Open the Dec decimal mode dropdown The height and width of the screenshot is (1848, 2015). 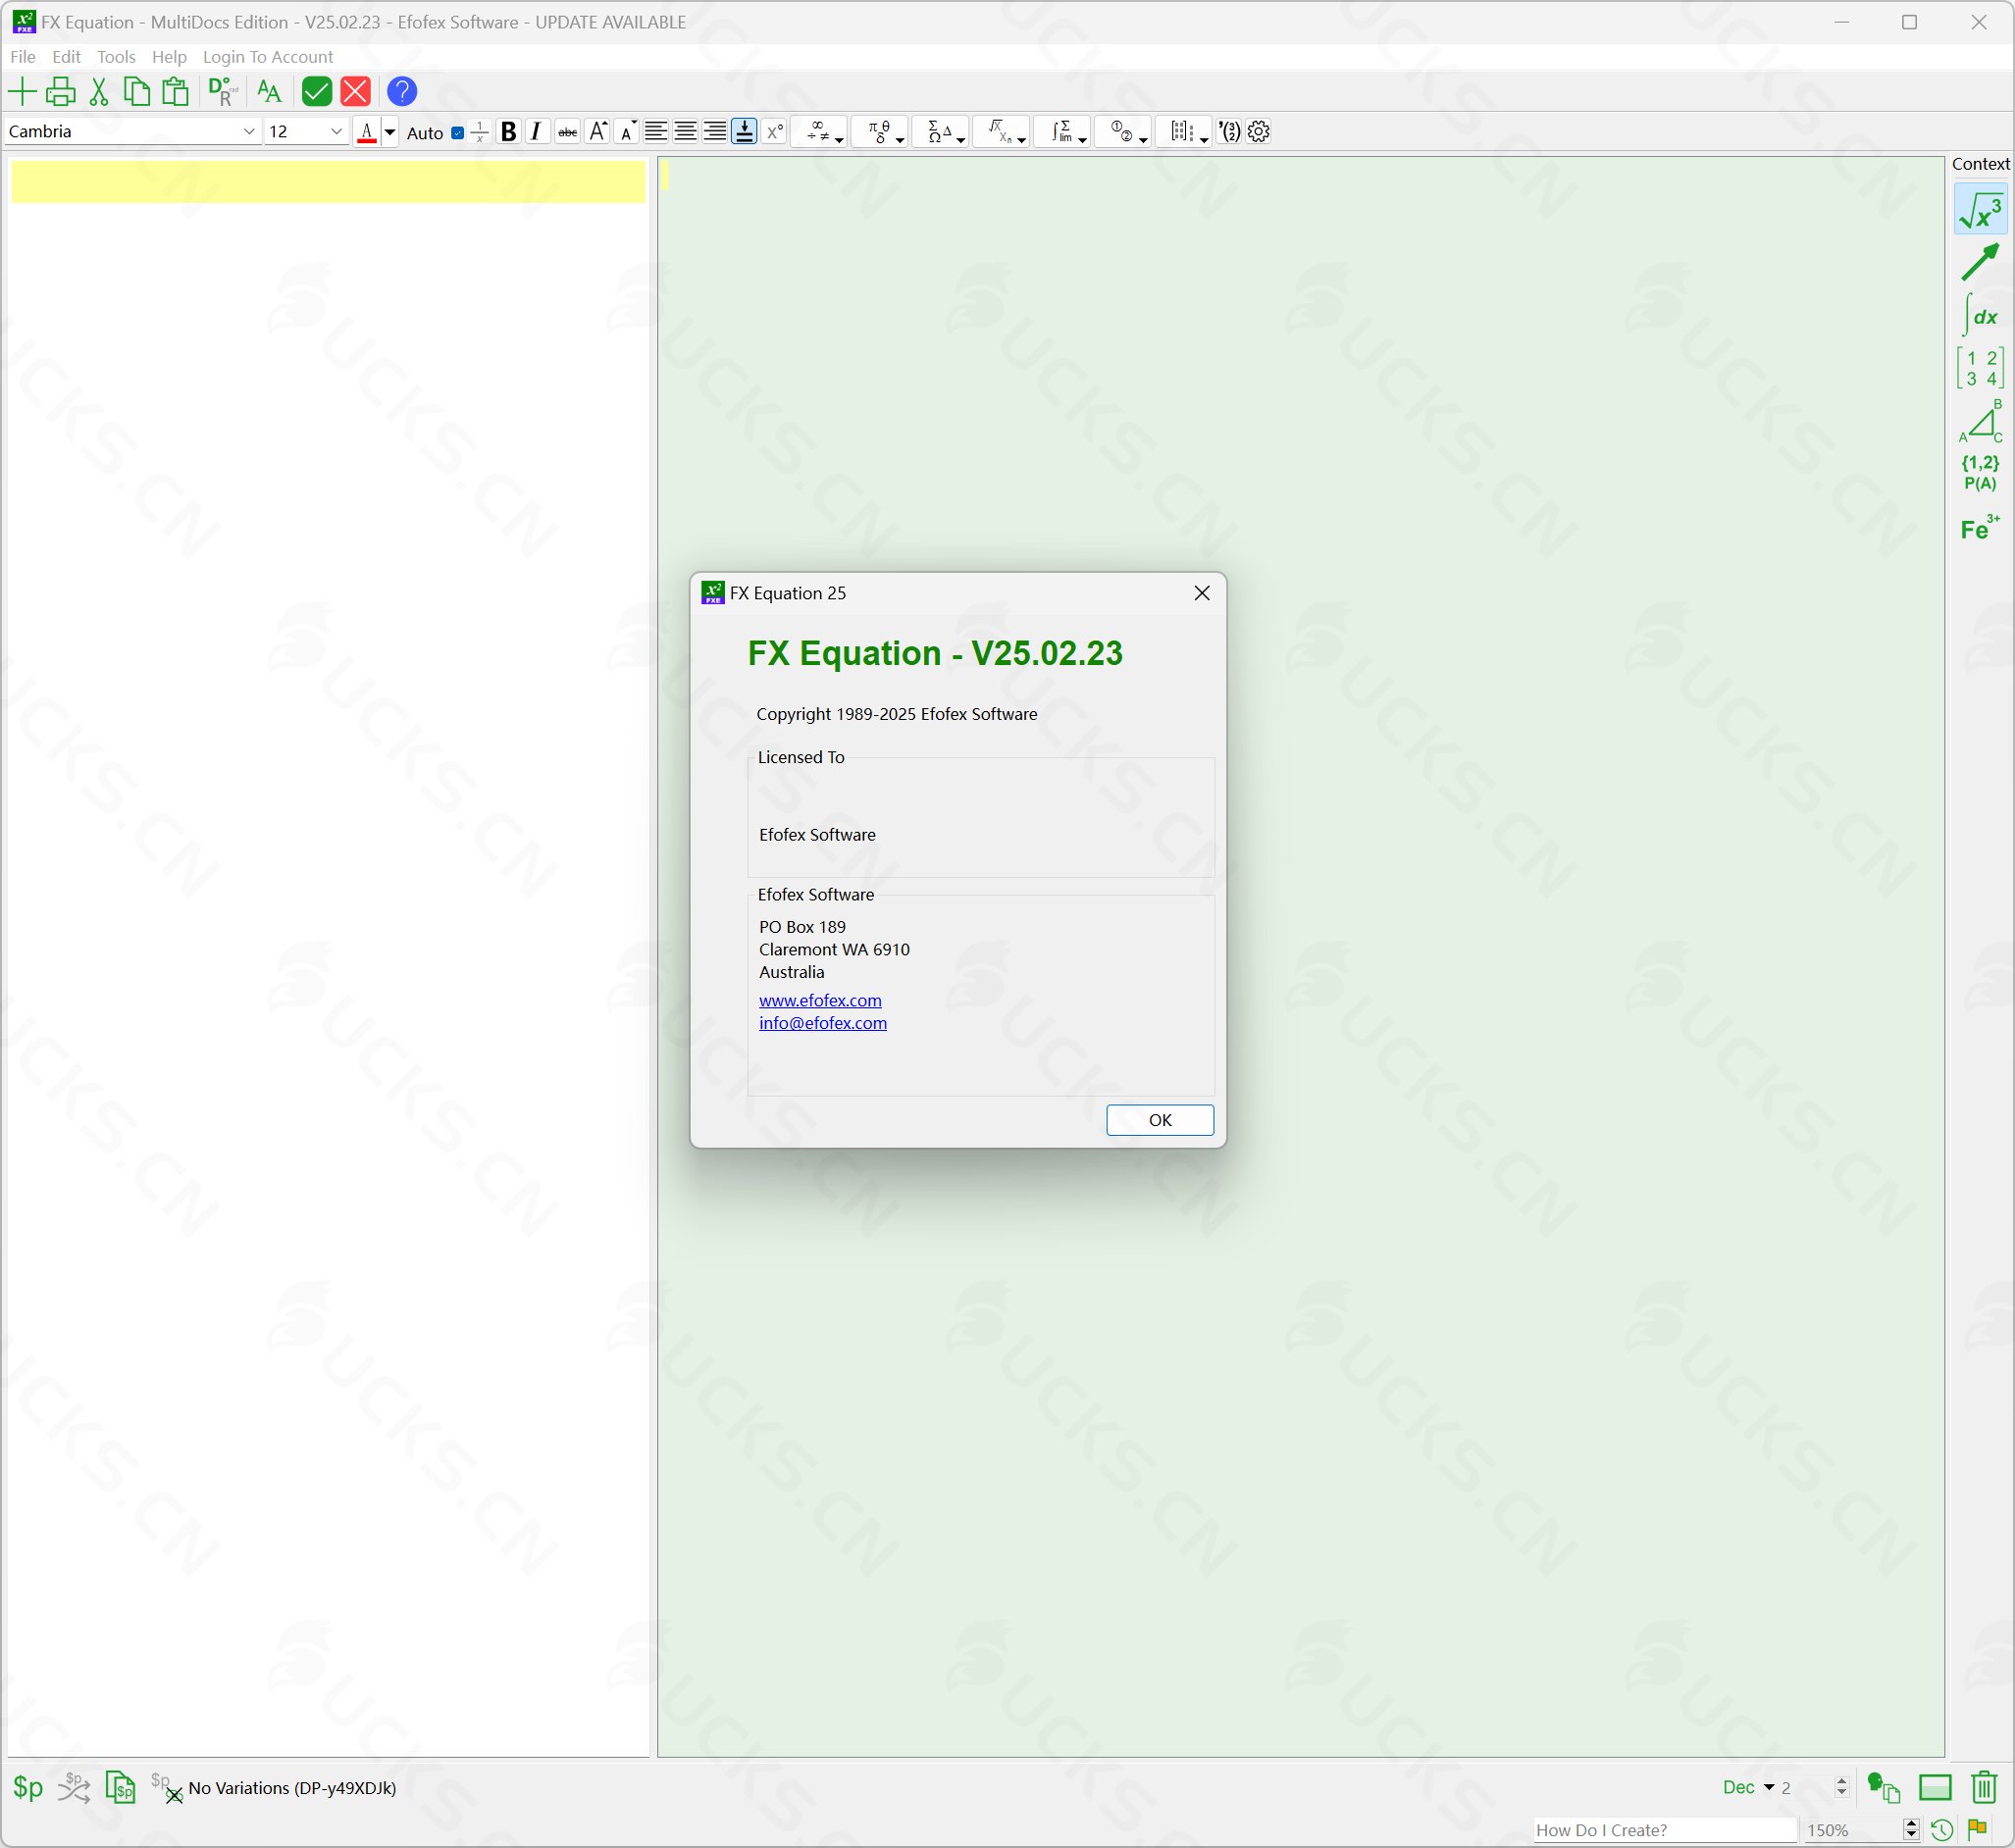[x=1748, y=1788]
